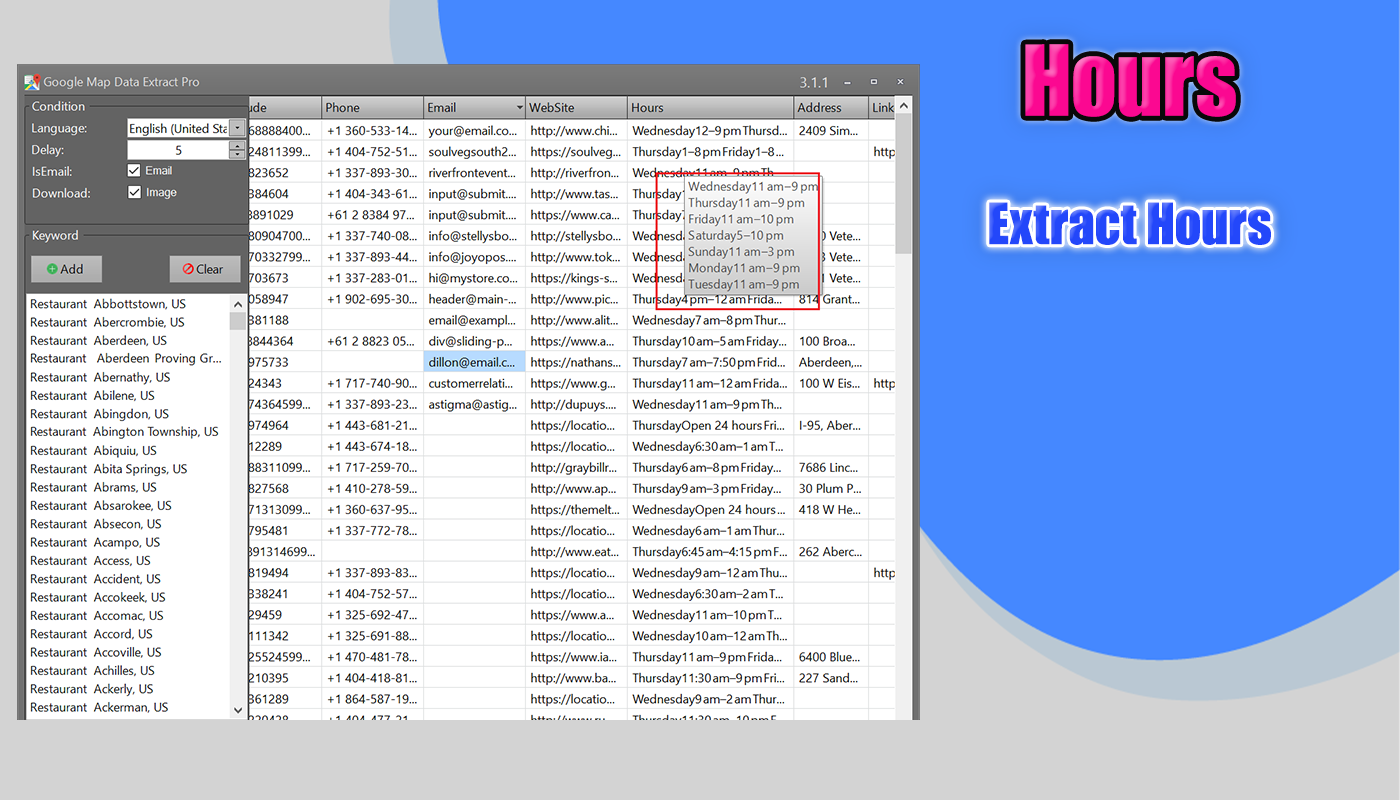Select keyword Restaurant Abrams, US
This screenshot has height=800, width=1400.
tap(93, 487)
